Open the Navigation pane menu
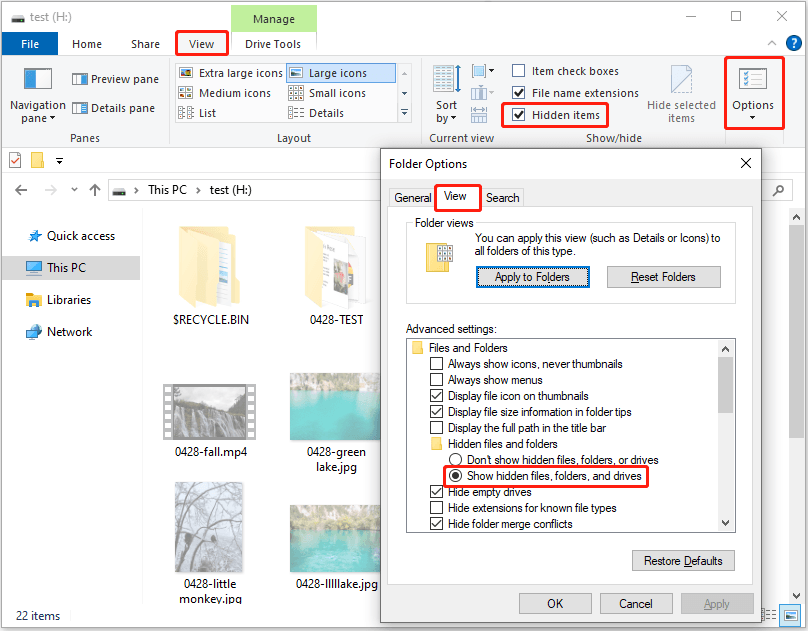808x631 pixels. (x=38, y=95)
